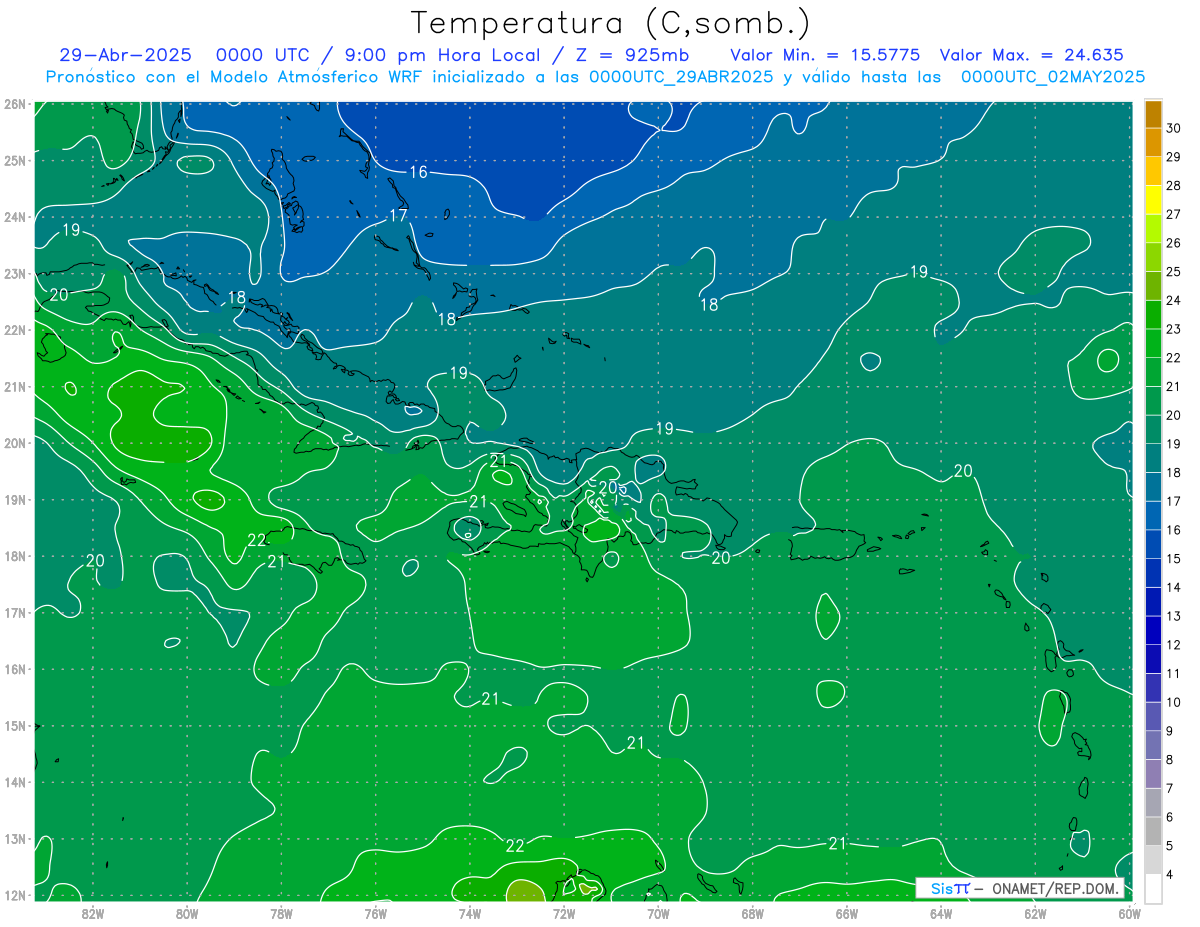1200x927 pixels.
Task: Click the longitude label "68W"
Action: [753, 912]
